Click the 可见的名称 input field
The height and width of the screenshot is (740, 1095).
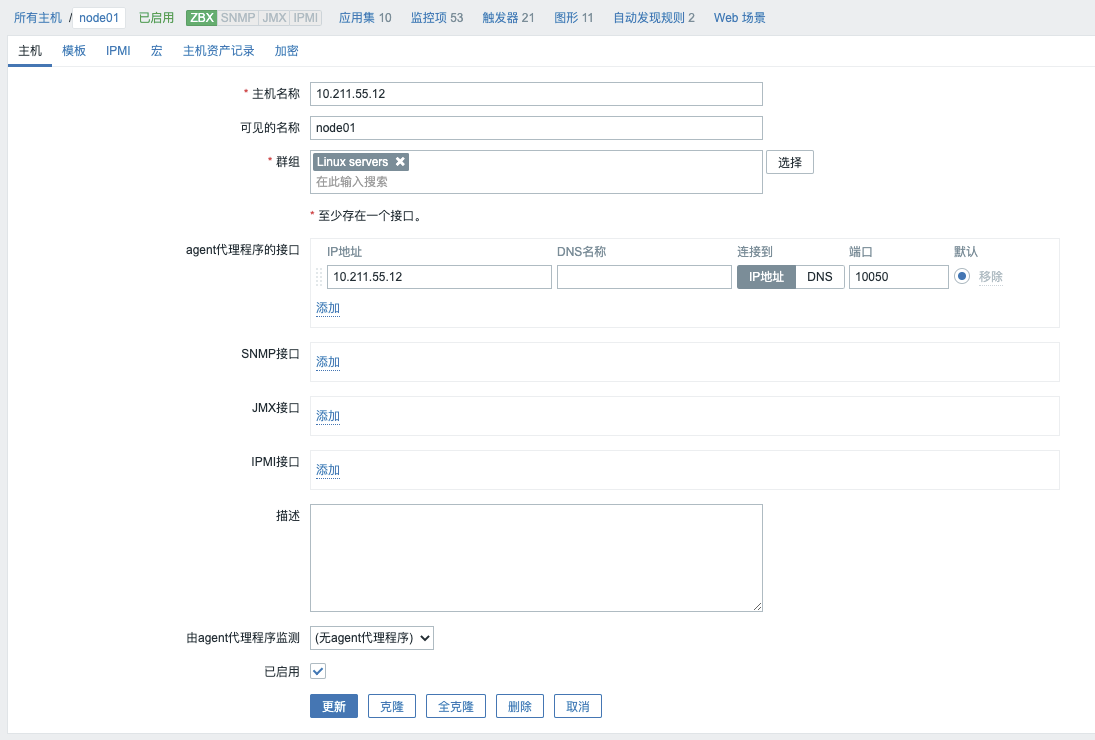tap(536, 128)
